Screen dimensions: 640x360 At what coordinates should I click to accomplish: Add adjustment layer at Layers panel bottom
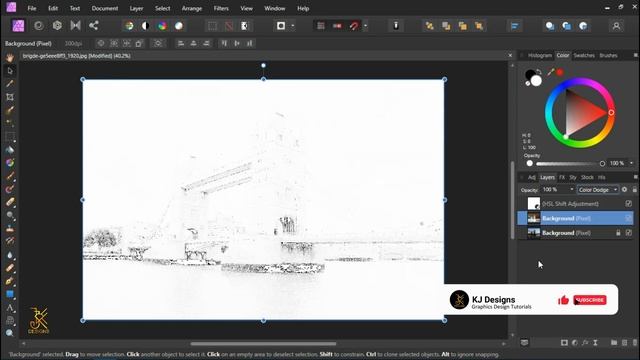(575, 343)
